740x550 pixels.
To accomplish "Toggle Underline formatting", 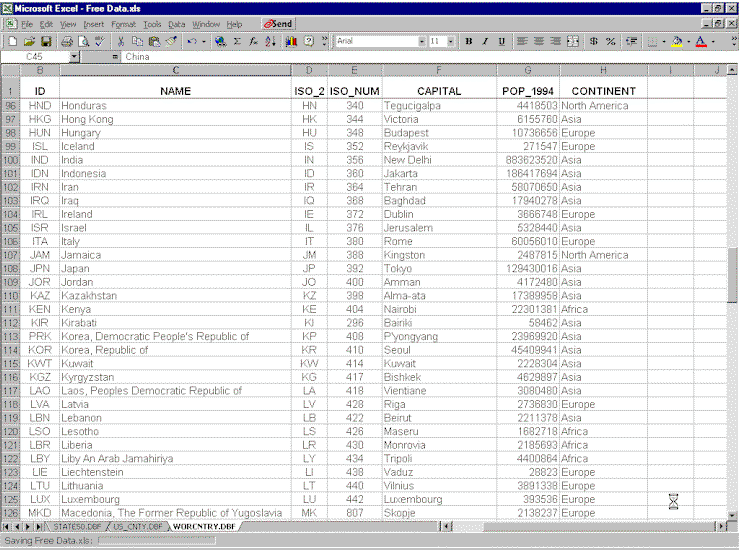I will point(502,42).
